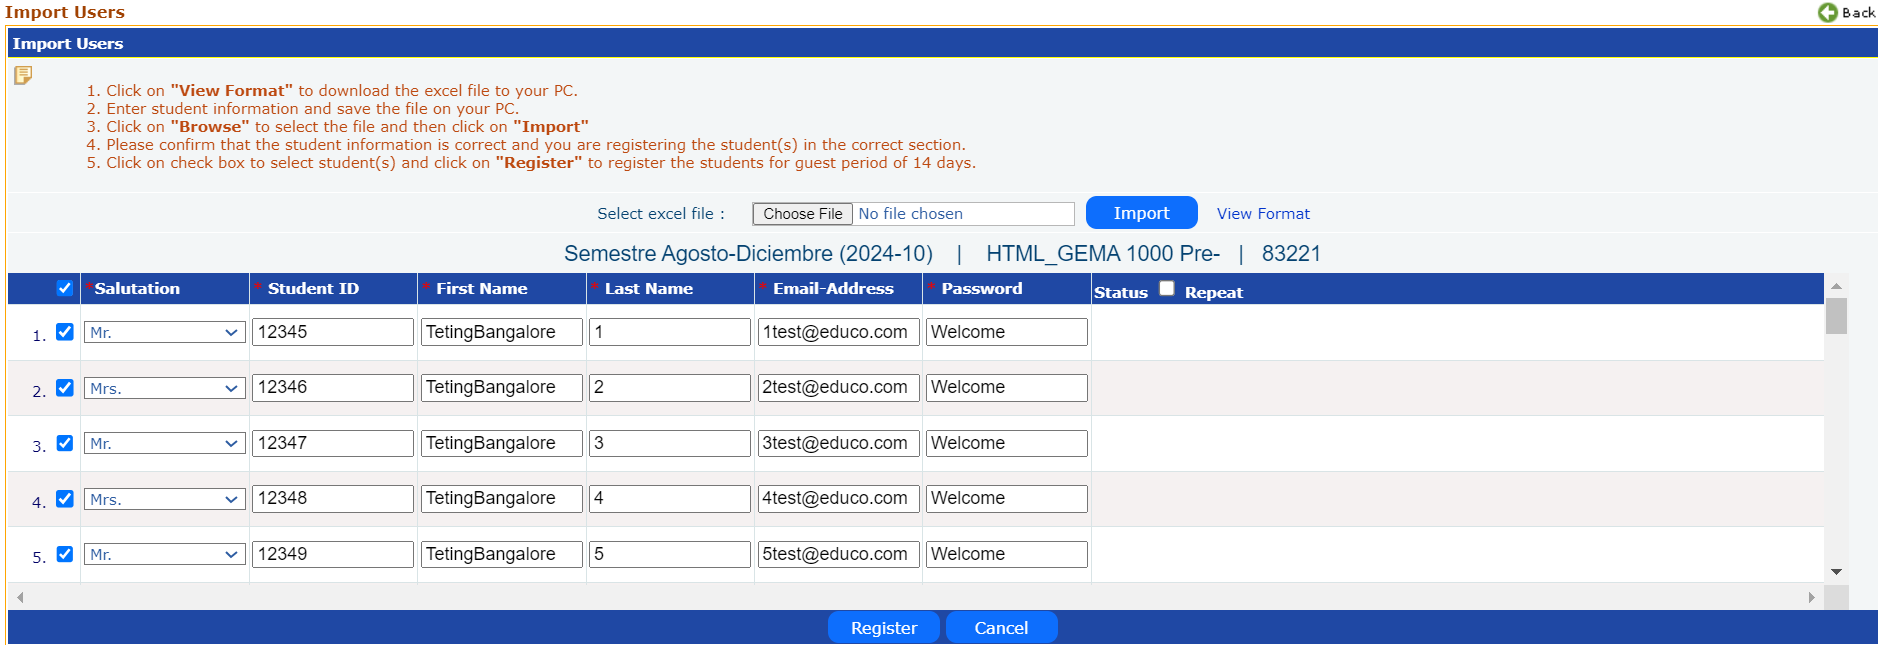The width and height of the screenshot is (1878, 645).
Task: Click the Register button
Action: [883, 628]
